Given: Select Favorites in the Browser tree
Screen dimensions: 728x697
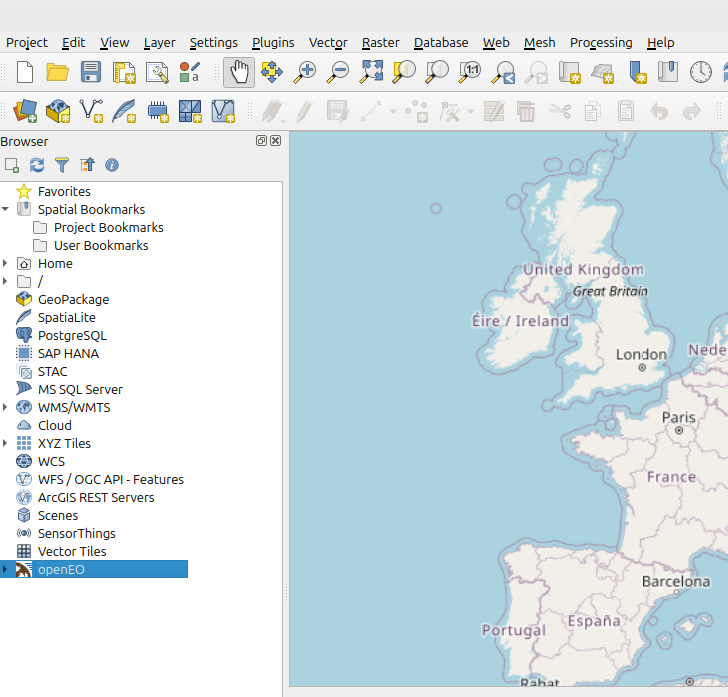Looking at the screenshot, I should pyautogui.click(x=64, y=191).
